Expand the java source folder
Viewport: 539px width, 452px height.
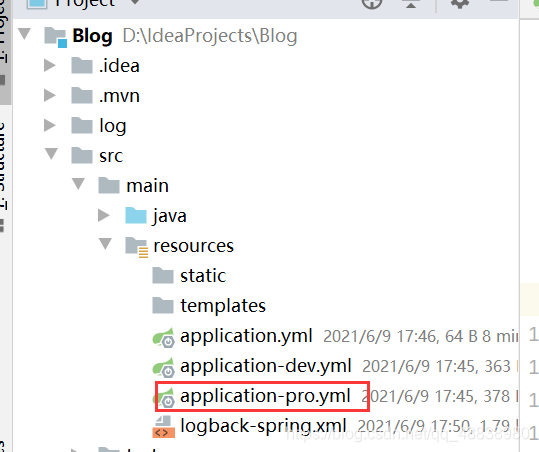104,216
